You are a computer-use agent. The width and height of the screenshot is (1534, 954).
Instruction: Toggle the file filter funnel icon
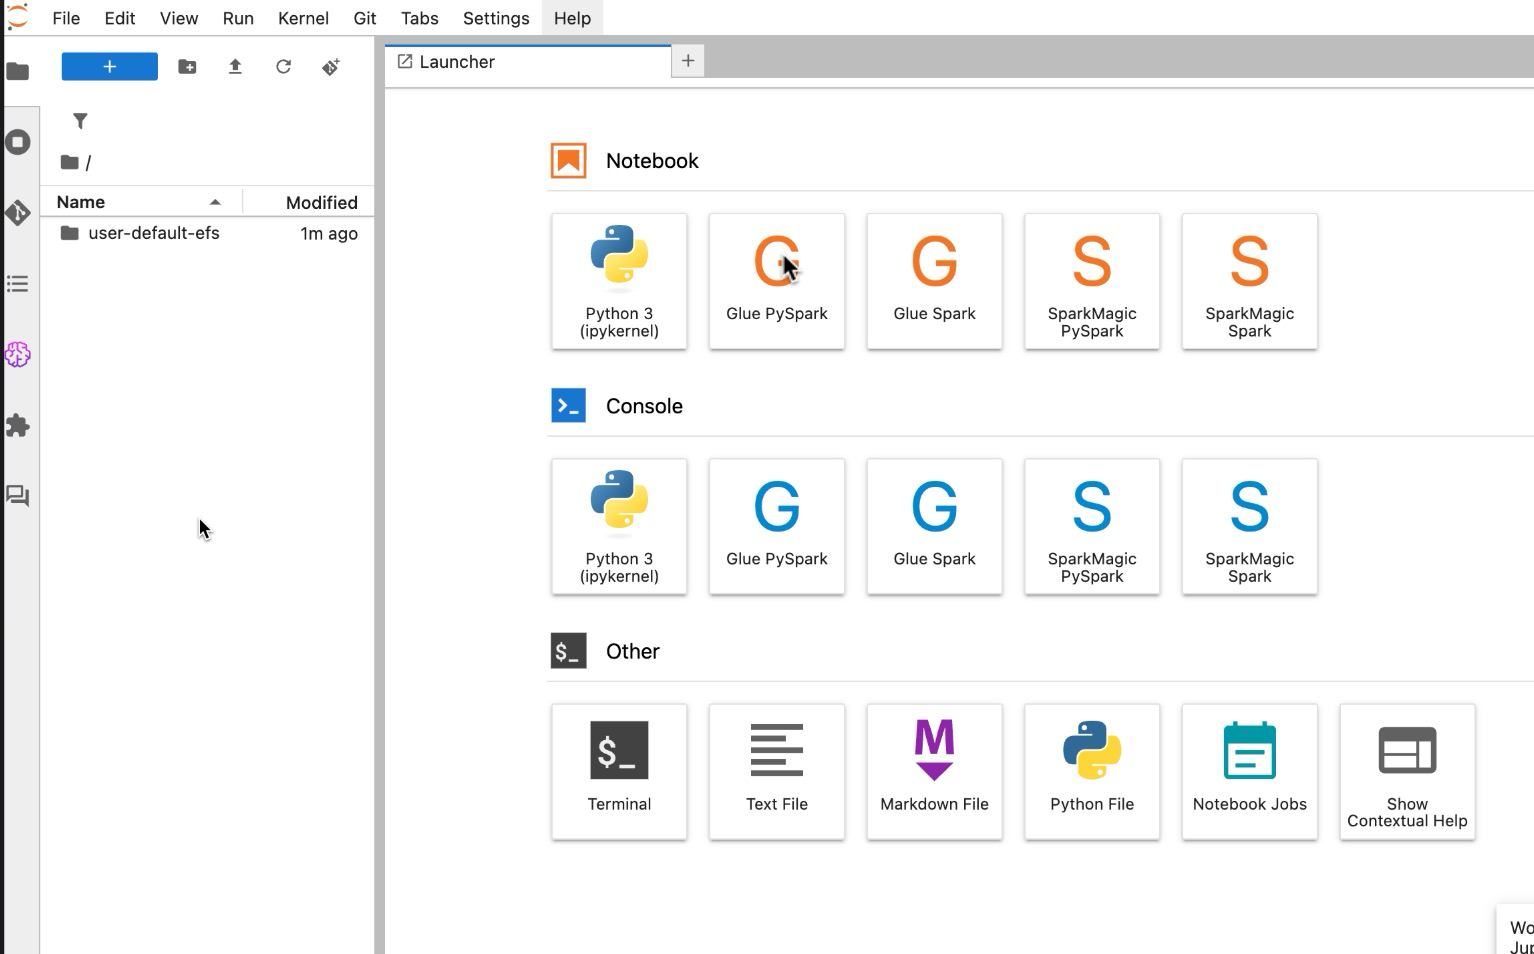80,121
